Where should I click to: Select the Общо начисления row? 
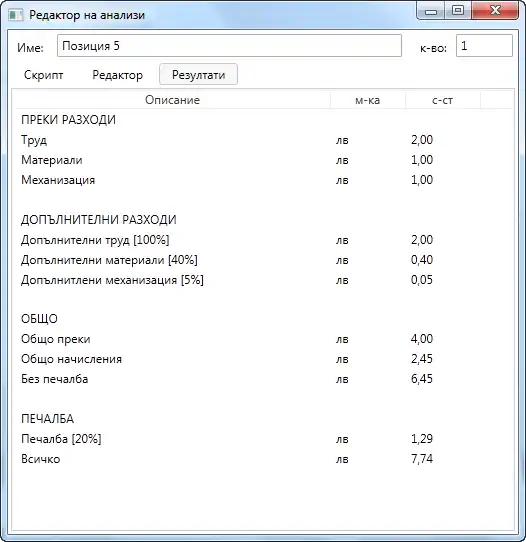pos(263,359)
